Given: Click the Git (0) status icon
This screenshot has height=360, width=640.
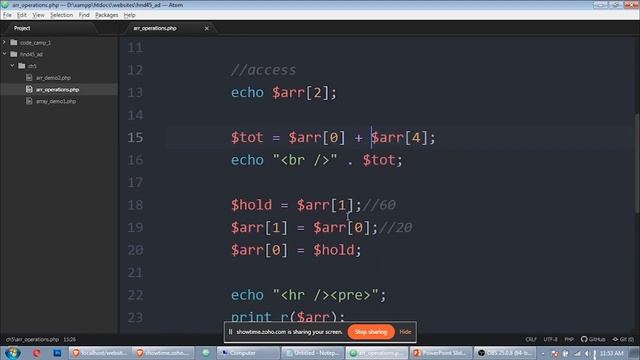Looking at the screenshot, I should click(x=623, y=340).
